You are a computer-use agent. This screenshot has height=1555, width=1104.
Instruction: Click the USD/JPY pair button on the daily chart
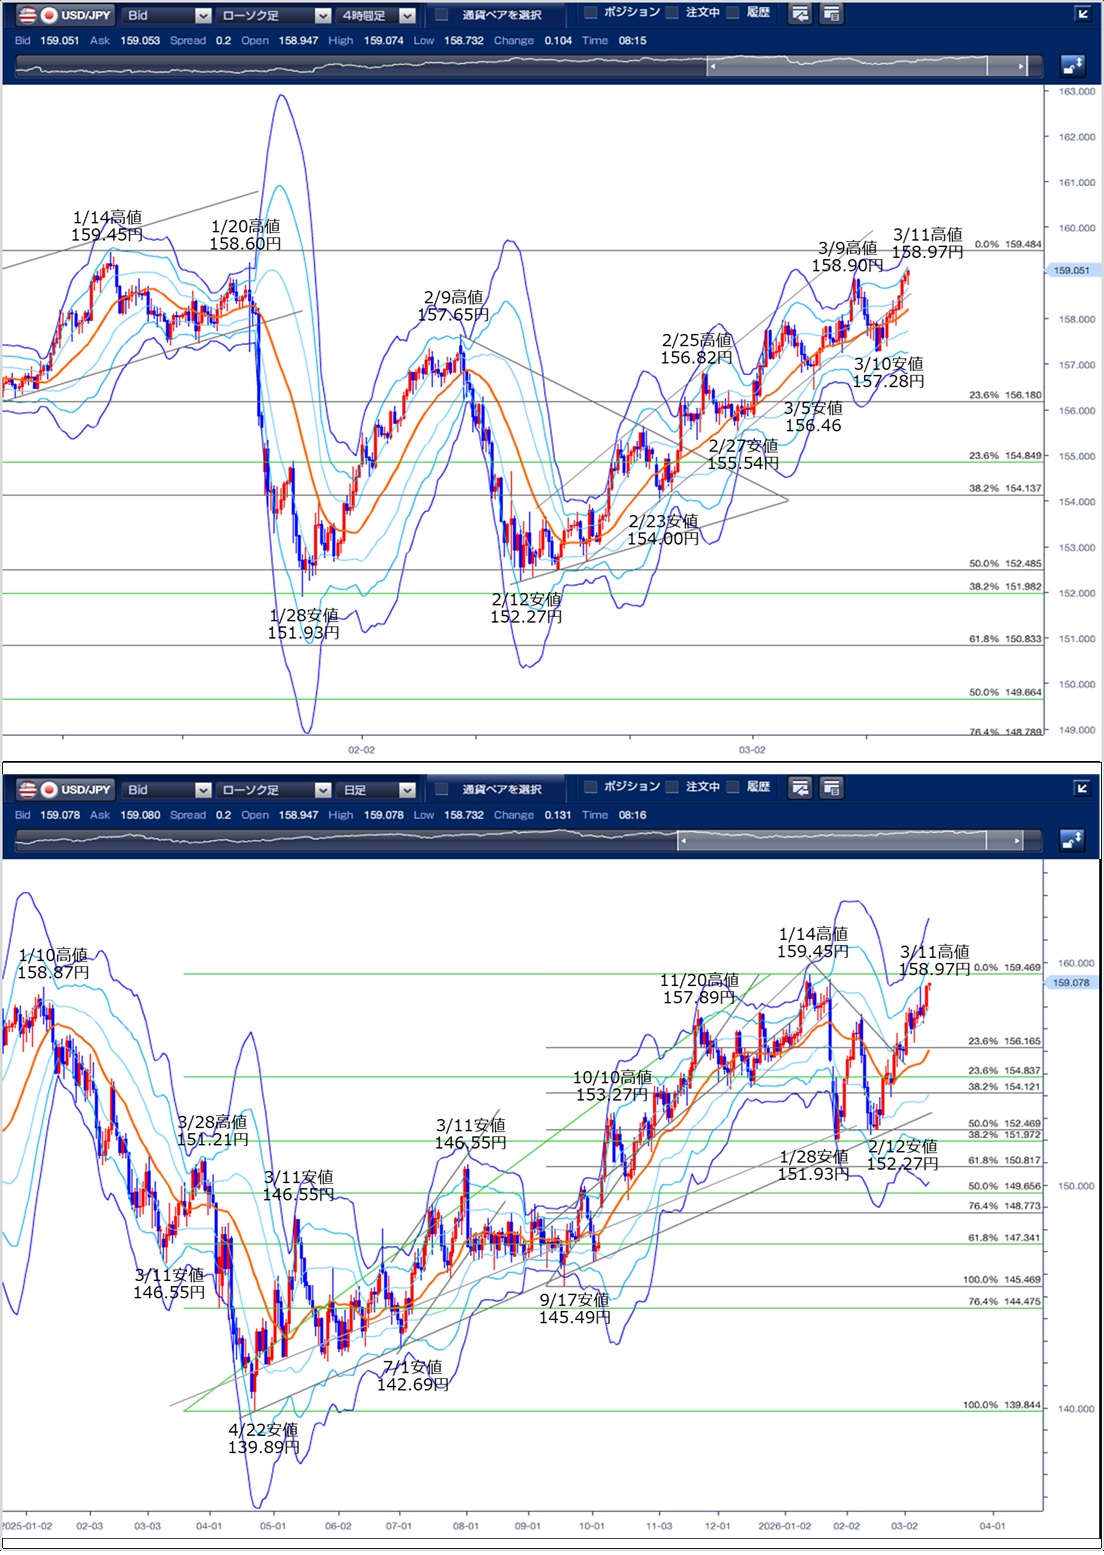[66, 789]
